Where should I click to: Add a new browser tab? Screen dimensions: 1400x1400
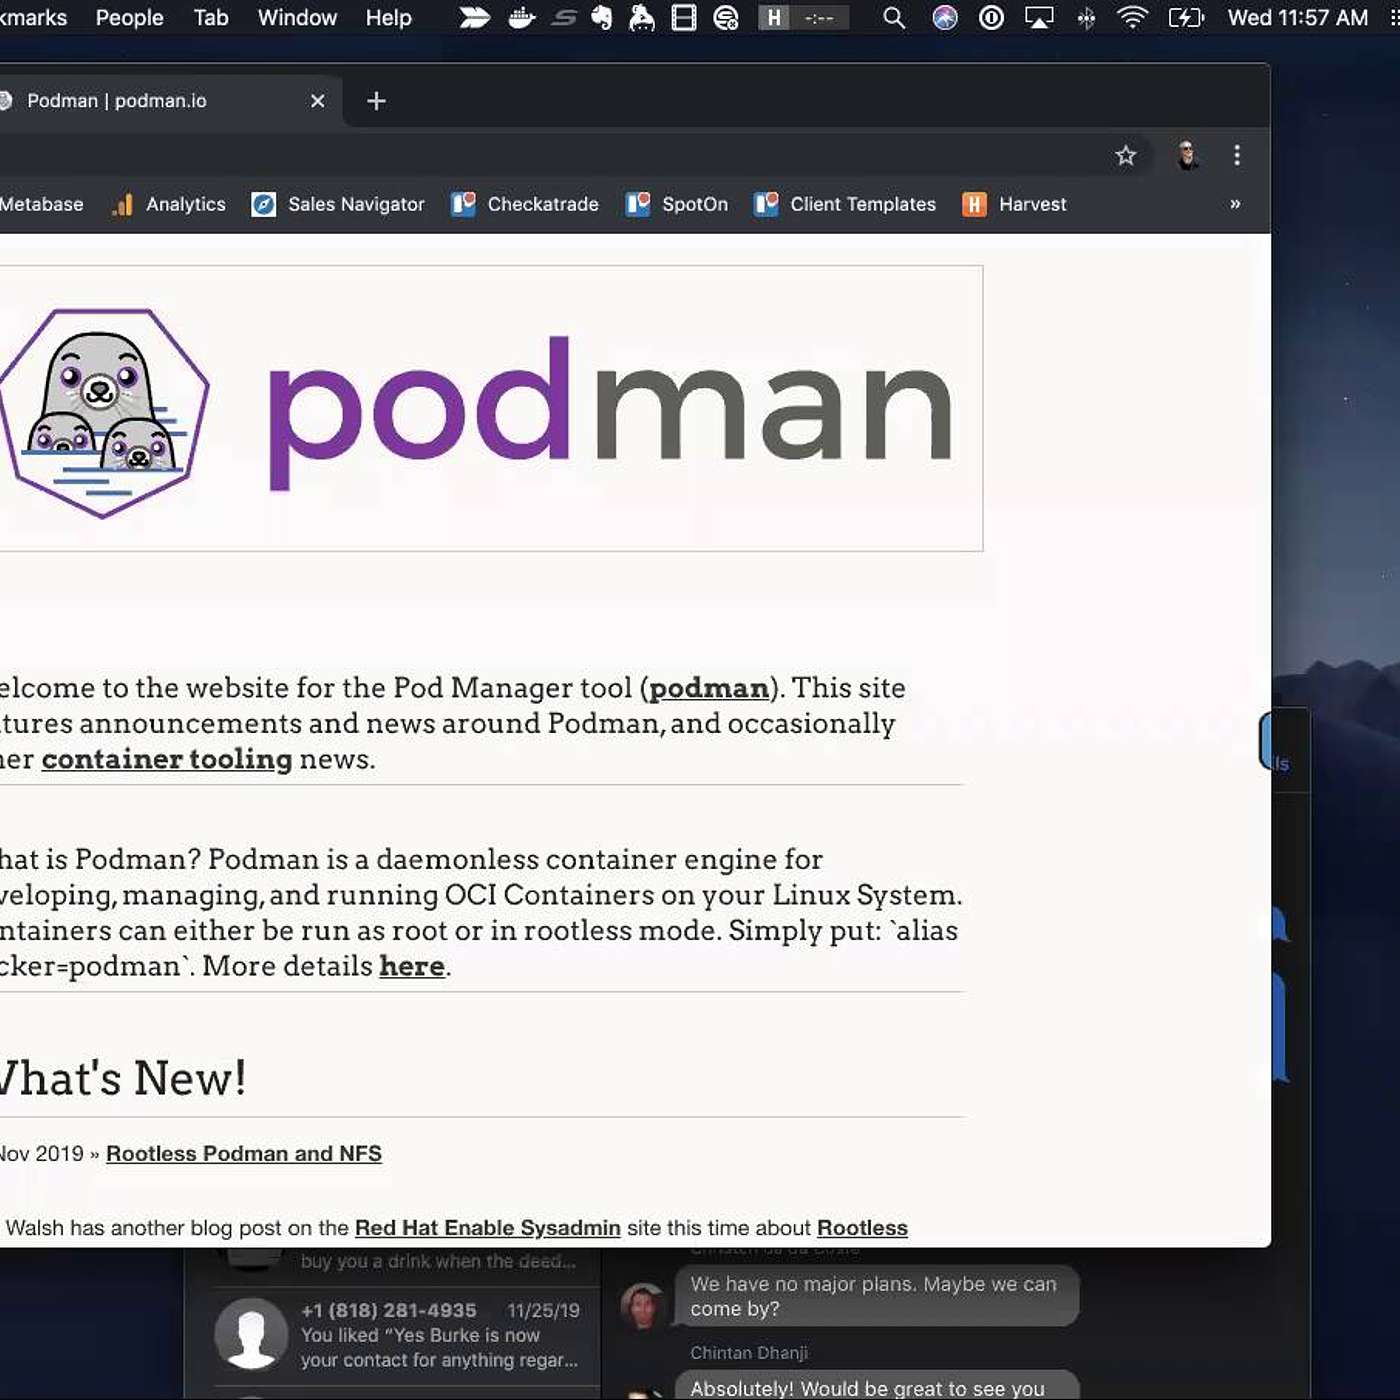(376, 101)
